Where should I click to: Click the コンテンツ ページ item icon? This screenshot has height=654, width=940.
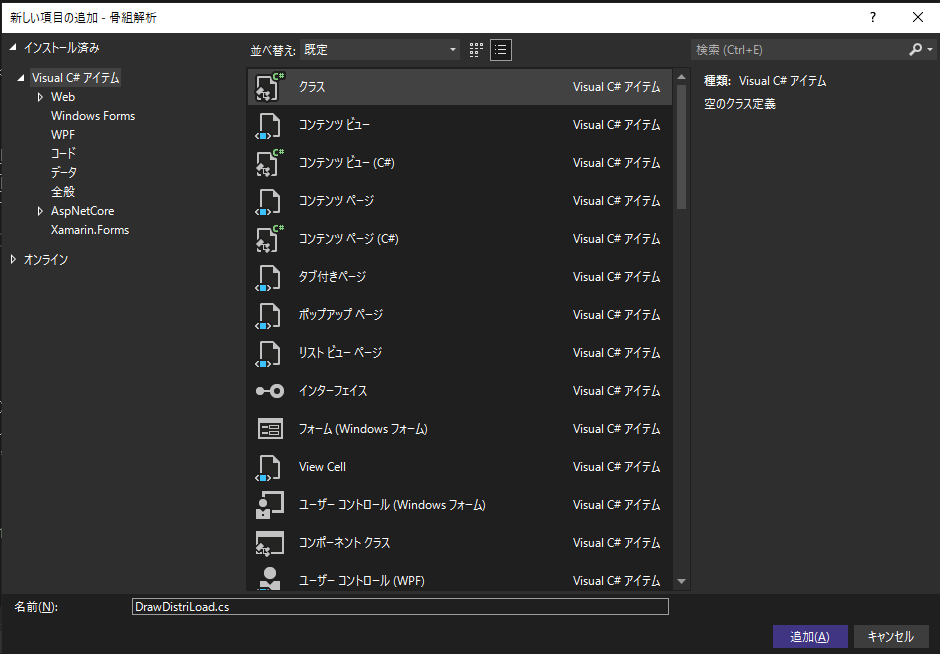[x=268, y=201]
